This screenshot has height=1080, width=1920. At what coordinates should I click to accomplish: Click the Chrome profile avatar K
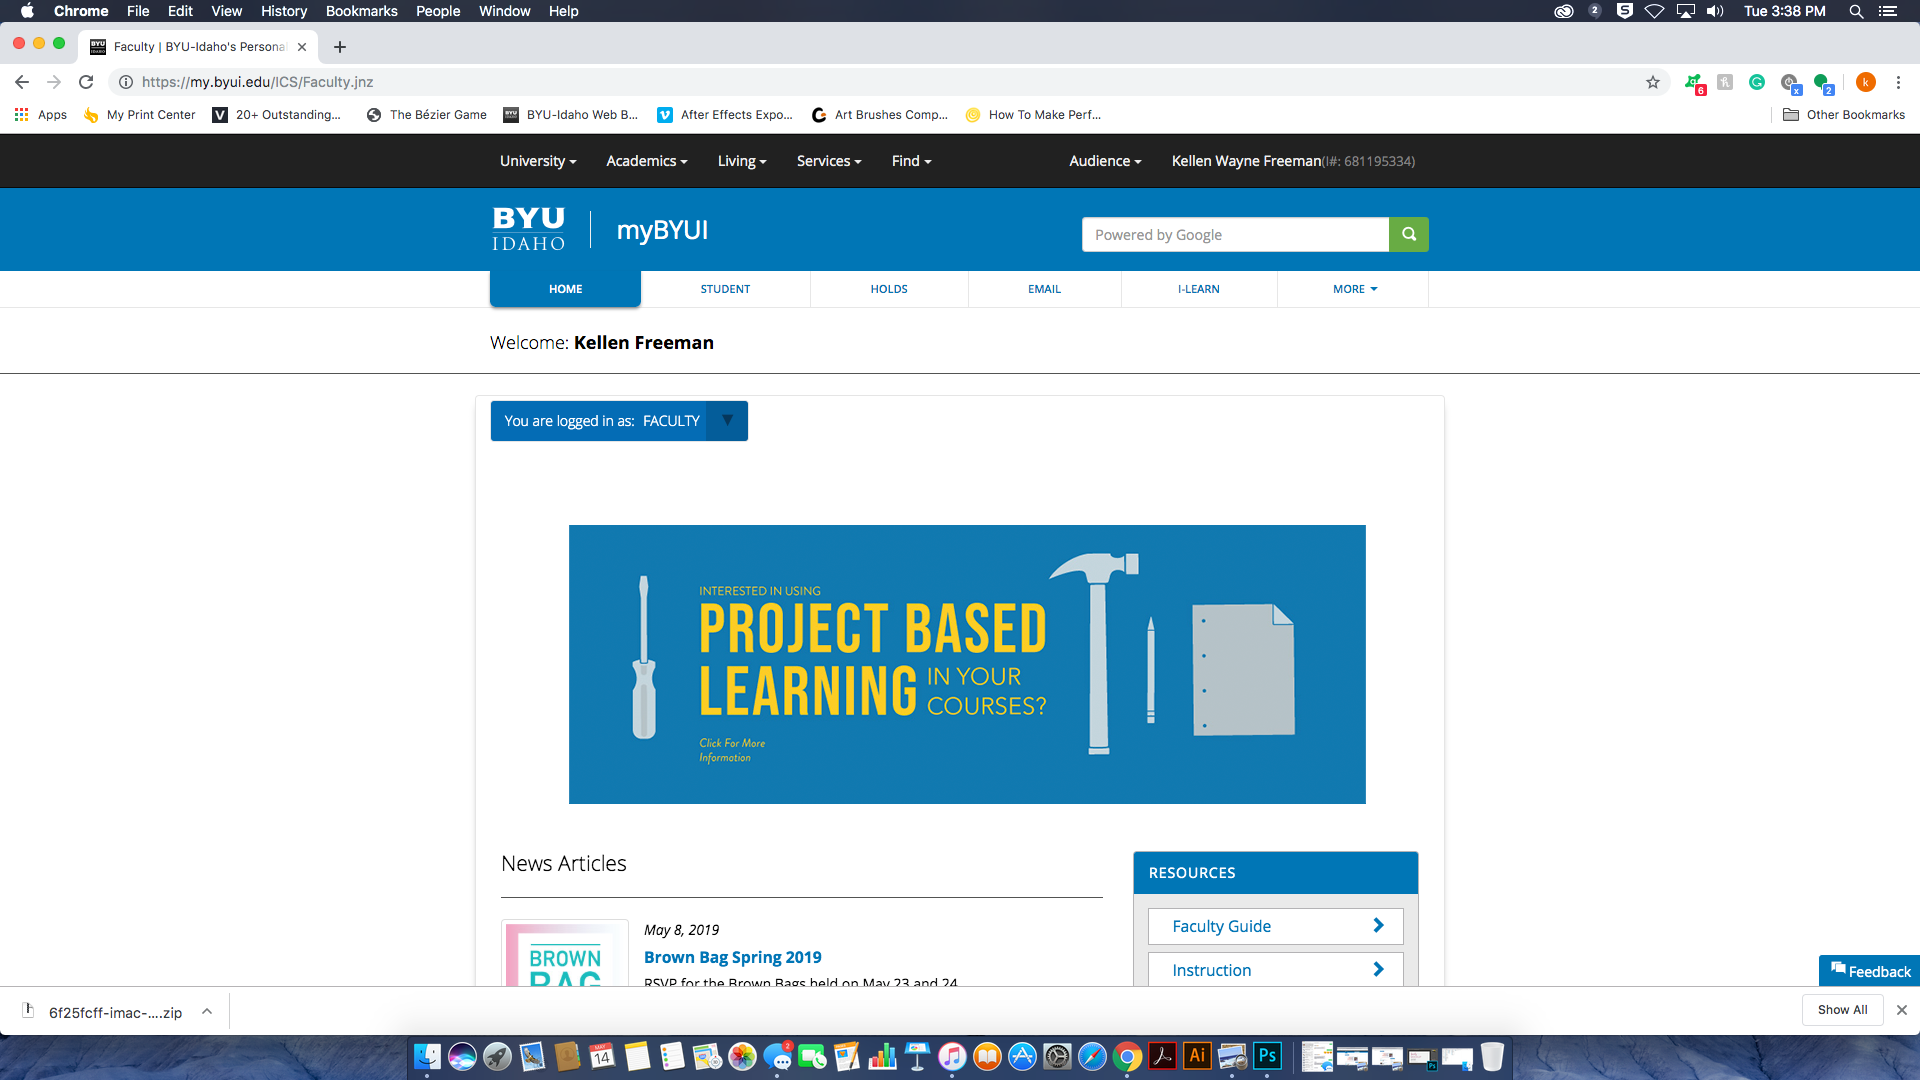[x=1865, y=82]
